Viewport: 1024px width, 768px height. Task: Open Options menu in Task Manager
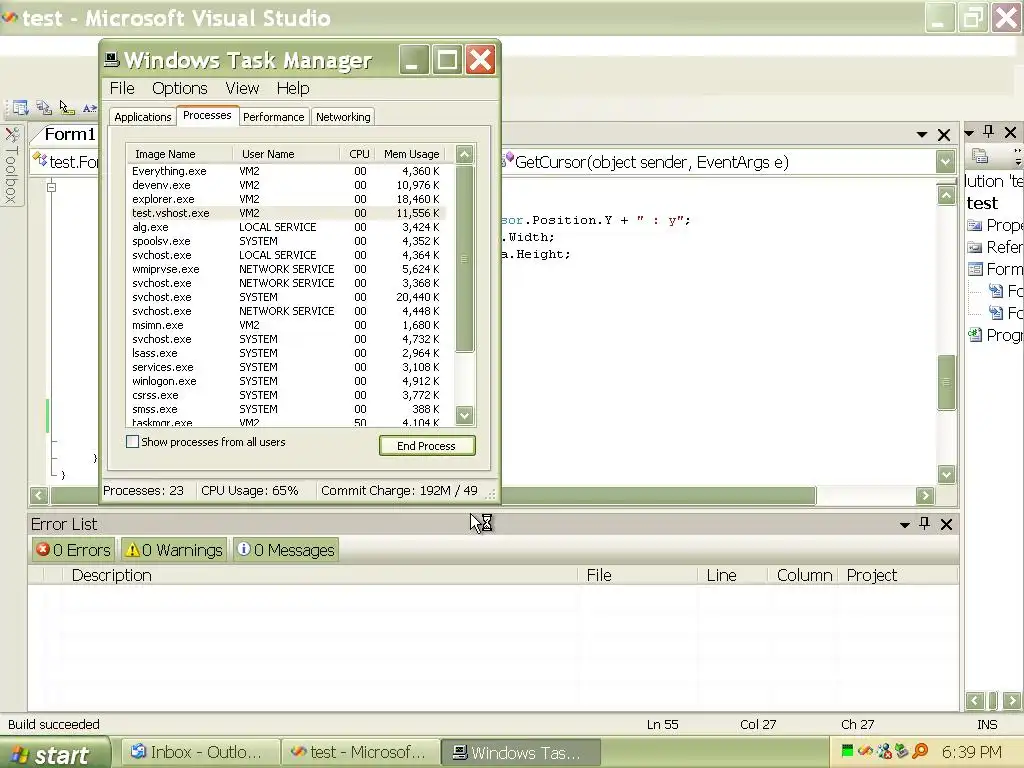pyautogui.click(x=180, y=88)
